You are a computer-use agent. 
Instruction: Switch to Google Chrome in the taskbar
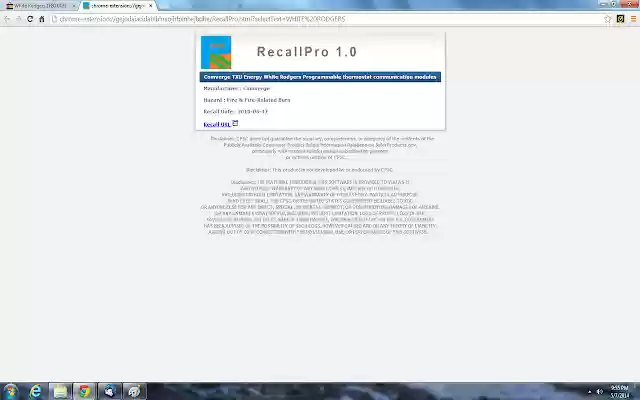click(85, 391)
